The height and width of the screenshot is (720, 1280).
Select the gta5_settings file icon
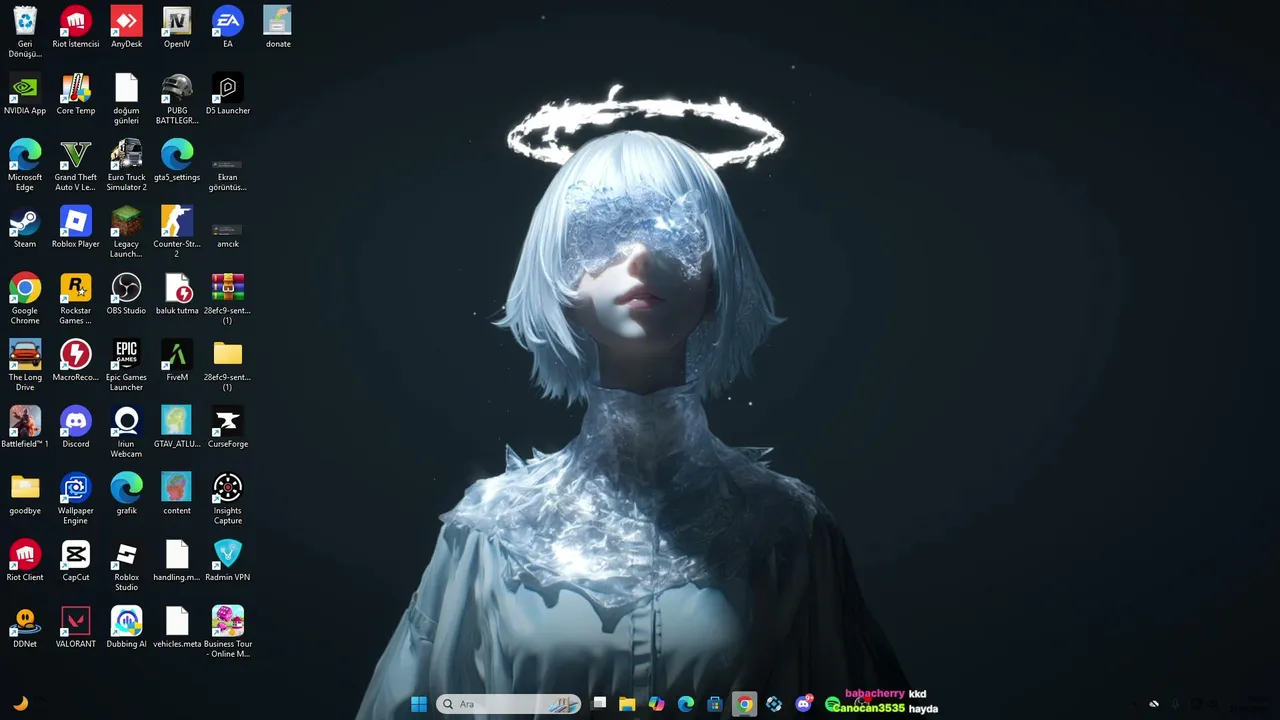click(177, 155)
